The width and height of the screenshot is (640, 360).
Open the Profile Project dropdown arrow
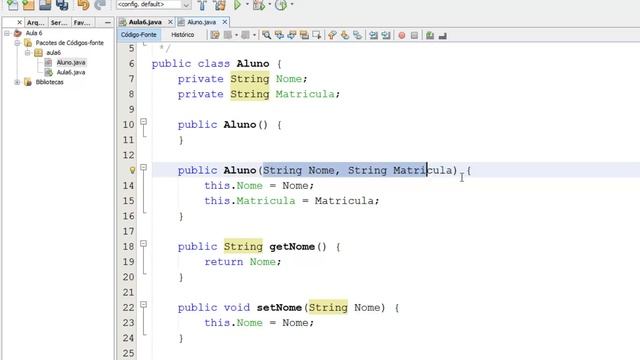click(291, 4)
